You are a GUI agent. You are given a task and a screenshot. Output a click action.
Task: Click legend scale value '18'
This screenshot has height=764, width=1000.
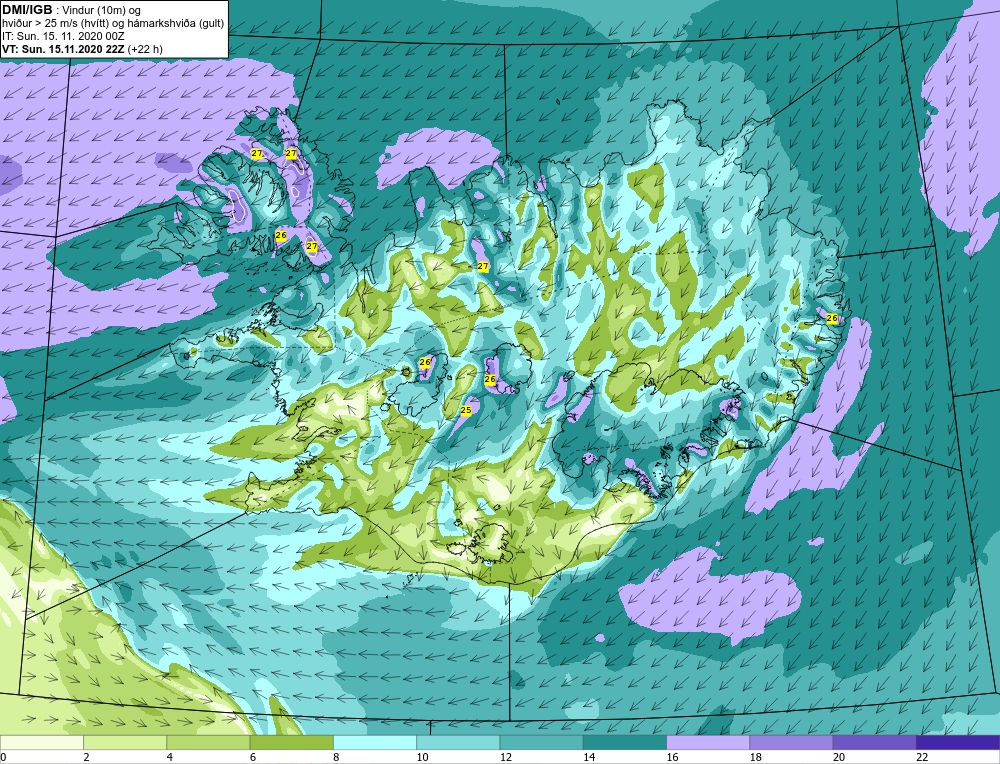[755, 757]
